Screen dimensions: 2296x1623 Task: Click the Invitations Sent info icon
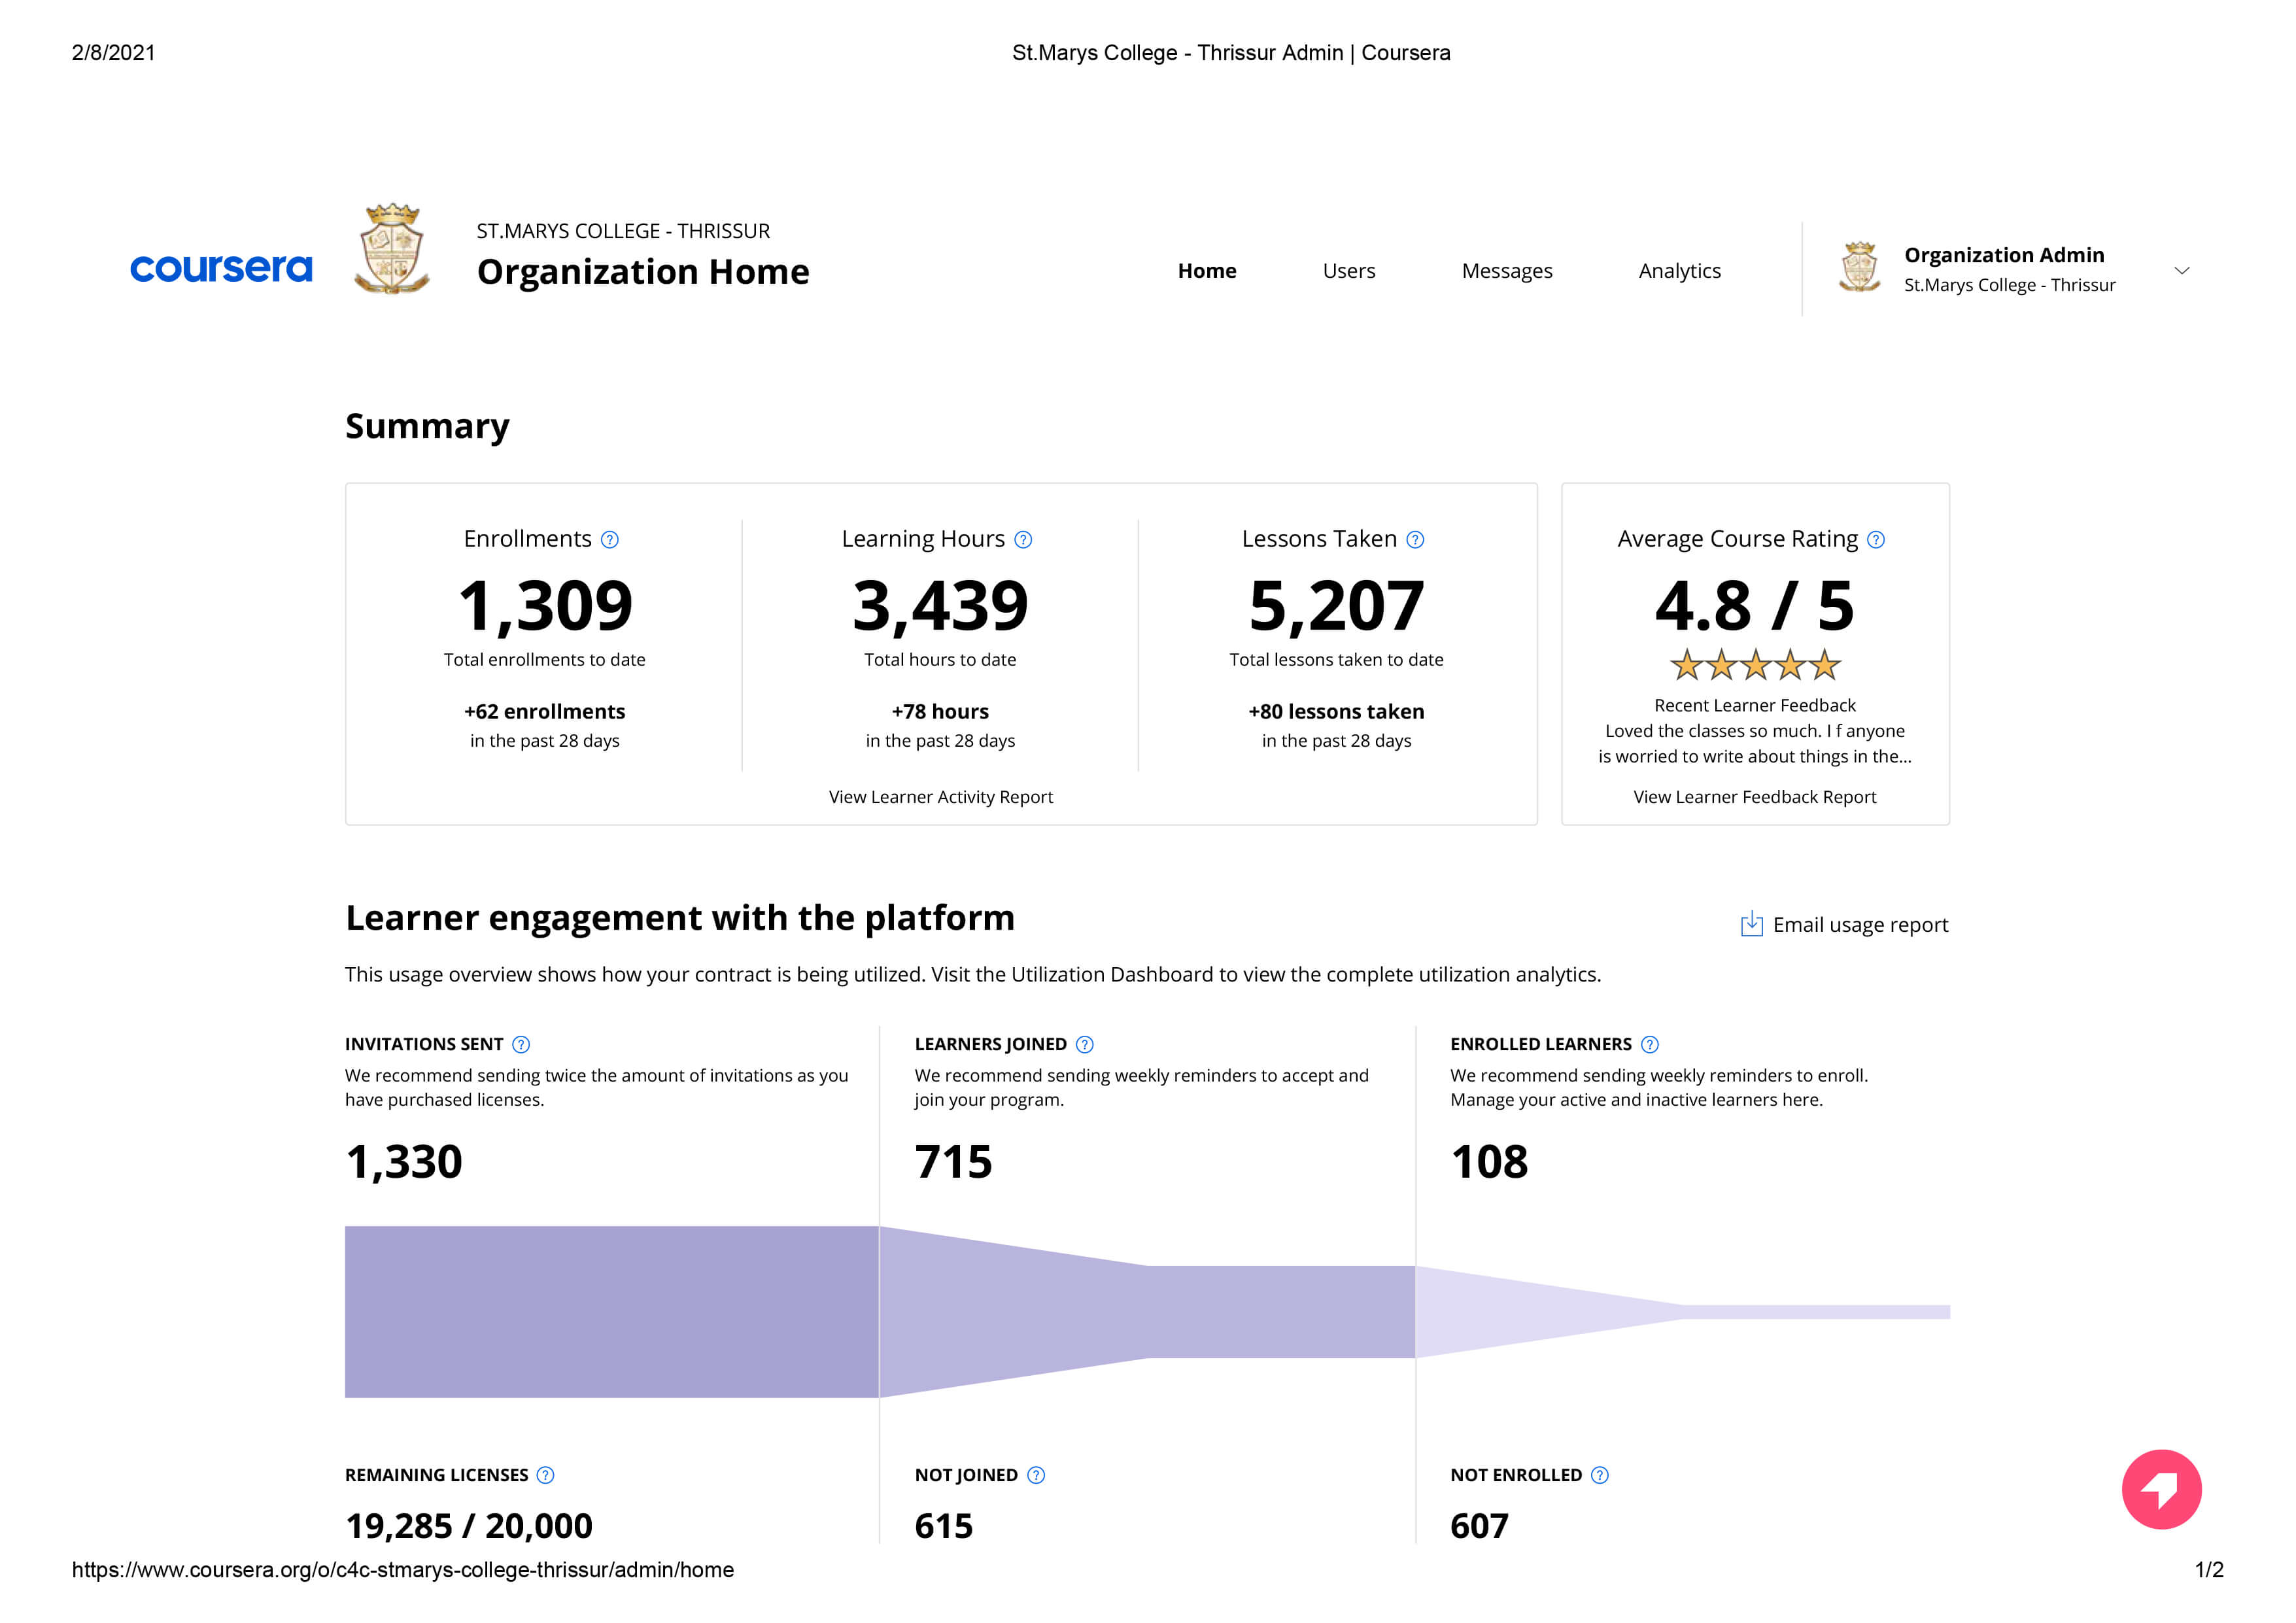coord(521,1044)
